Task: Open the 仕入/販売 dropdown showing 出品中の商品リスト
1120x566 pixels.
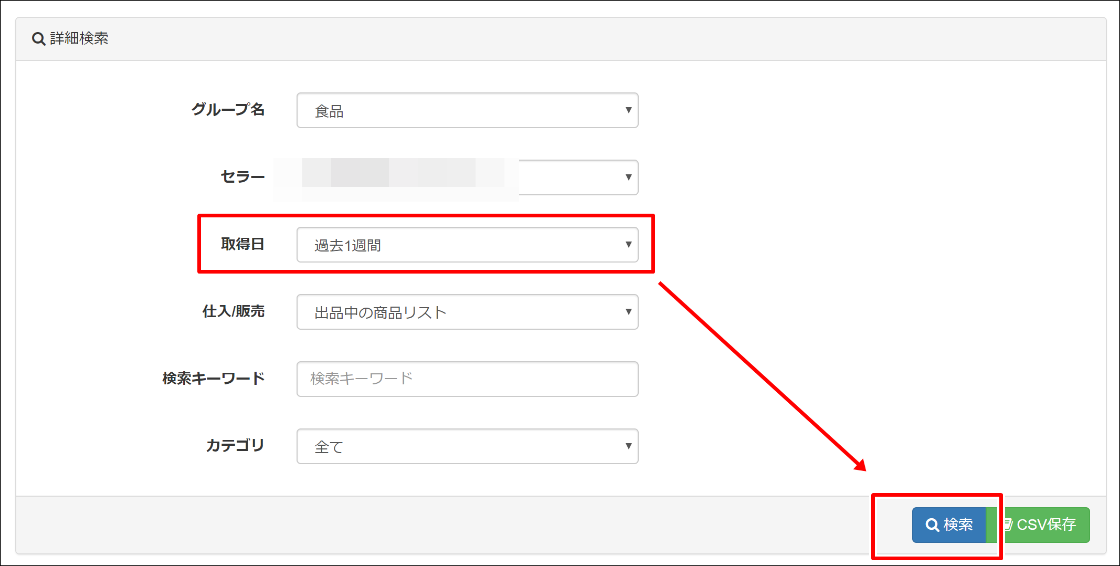Action: point(467,312)
